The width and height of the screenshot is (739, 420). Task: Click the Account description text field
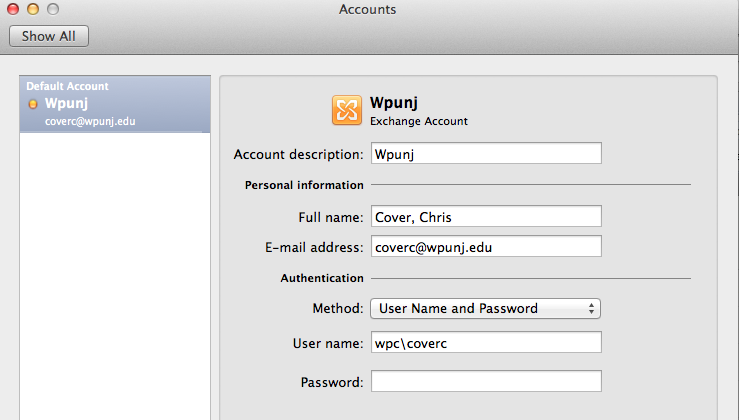(x=486, y=154)
